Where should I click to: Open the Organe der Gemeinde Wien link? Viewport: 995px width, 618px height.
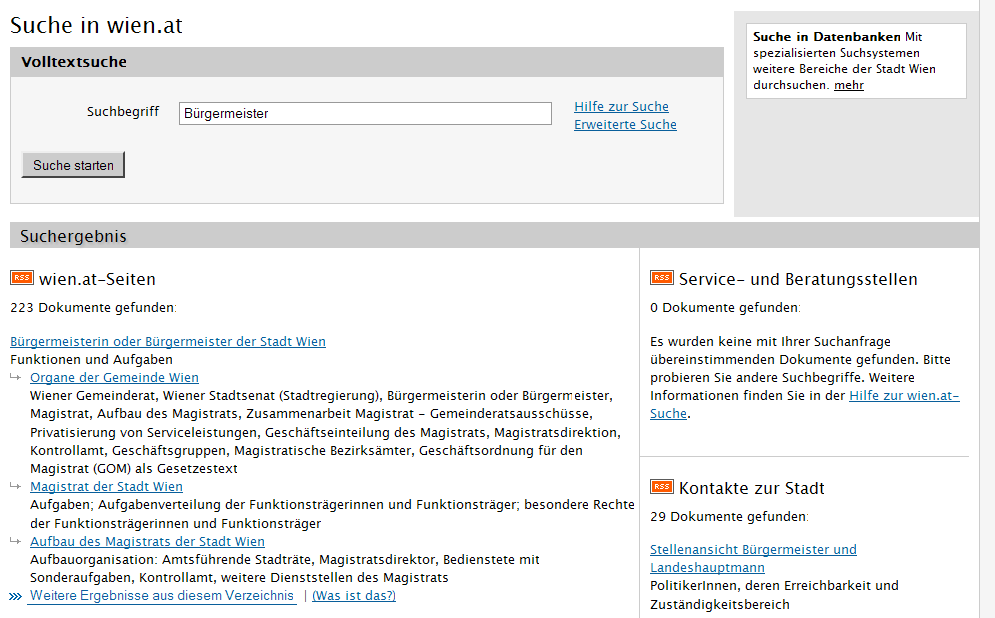coord(114,378)
